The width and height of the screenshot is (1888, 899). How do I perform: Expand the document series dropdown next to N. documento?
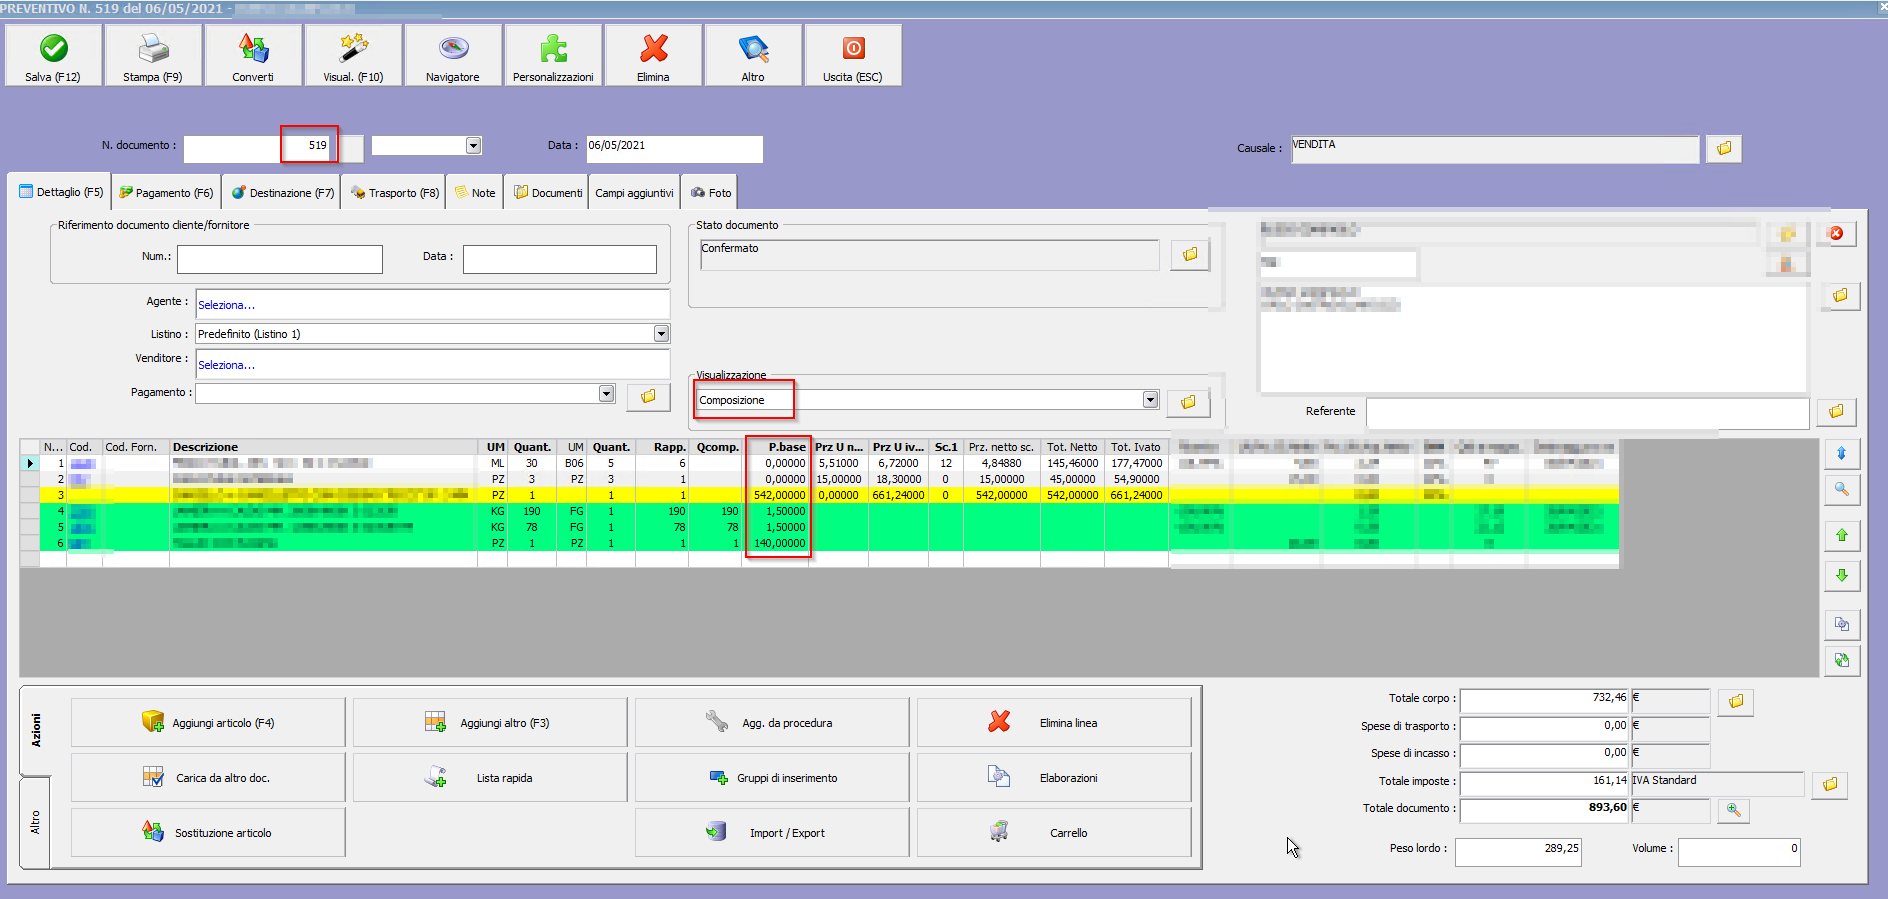(474, 146)
